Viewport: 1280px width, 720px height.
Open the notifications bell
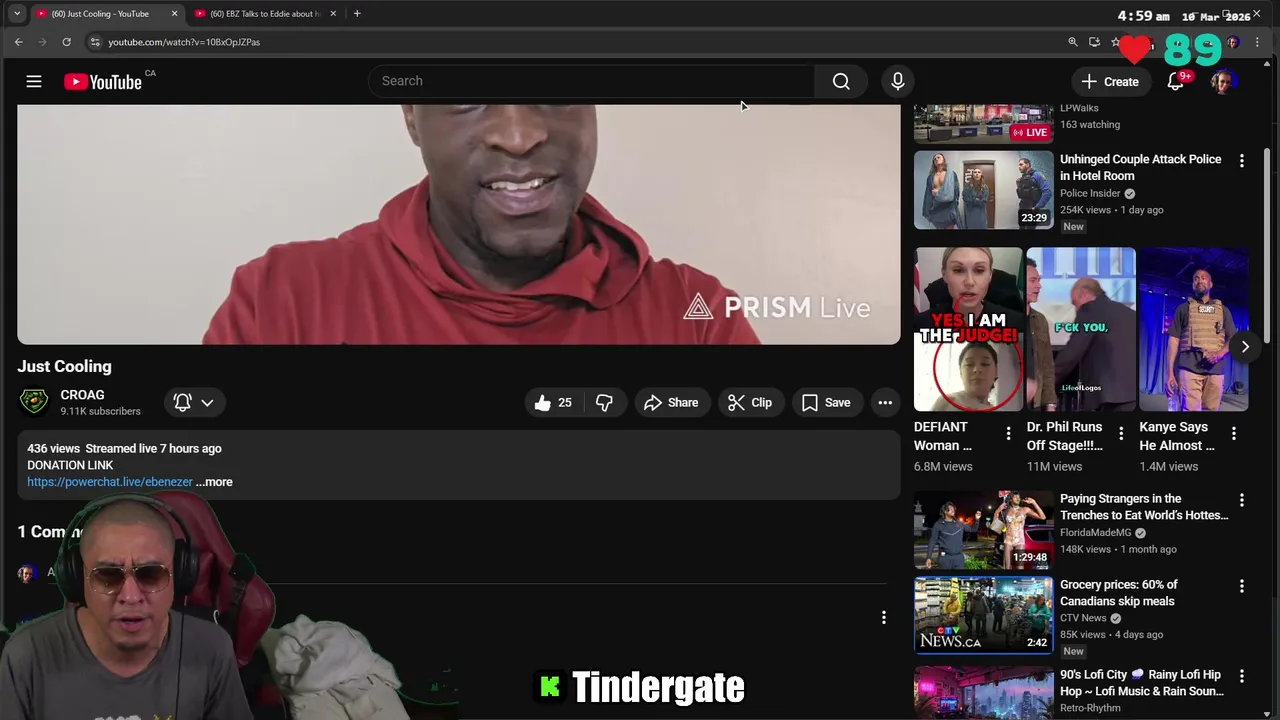coord(1176,81)
